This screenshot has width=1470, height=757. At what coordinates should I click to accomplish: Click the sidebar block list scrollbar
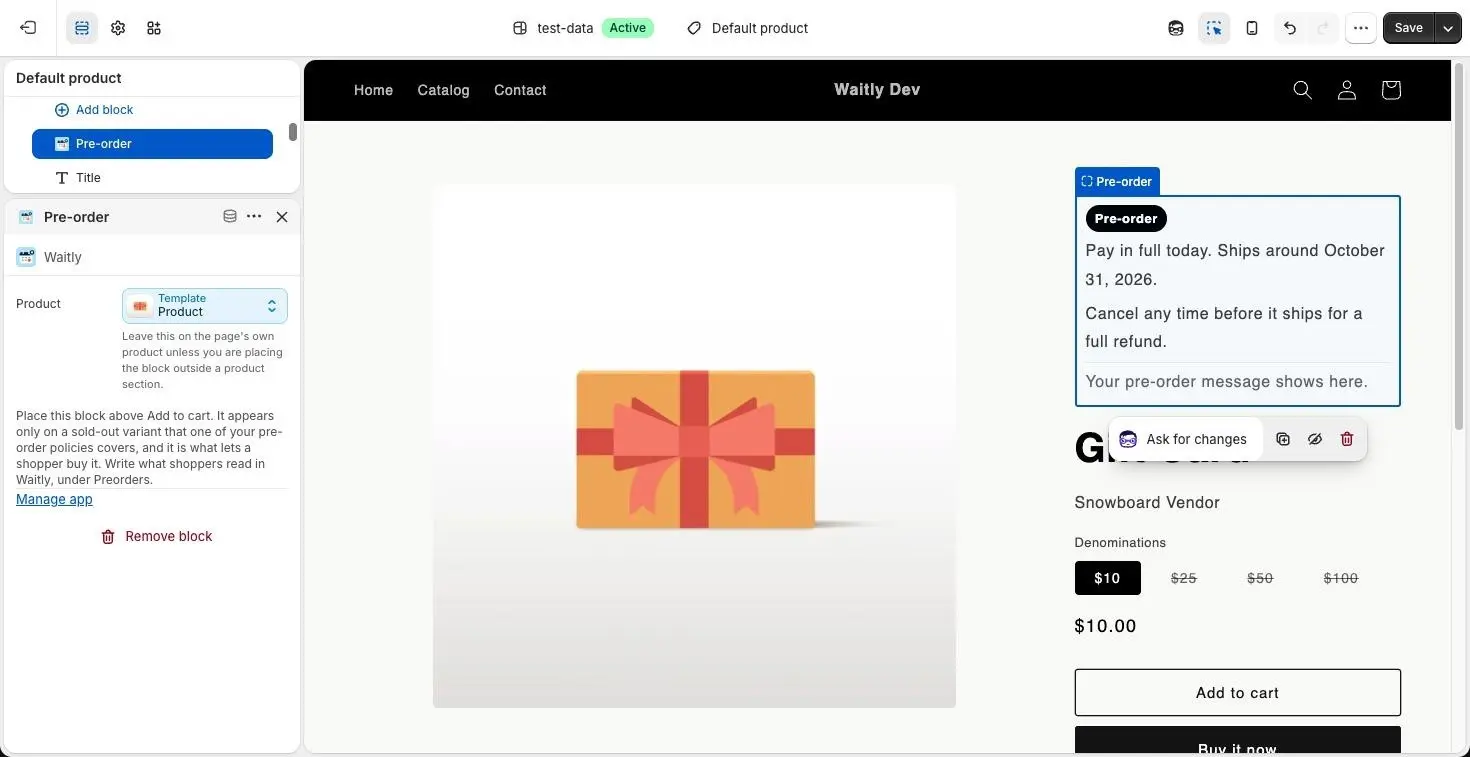click(293, 132)
